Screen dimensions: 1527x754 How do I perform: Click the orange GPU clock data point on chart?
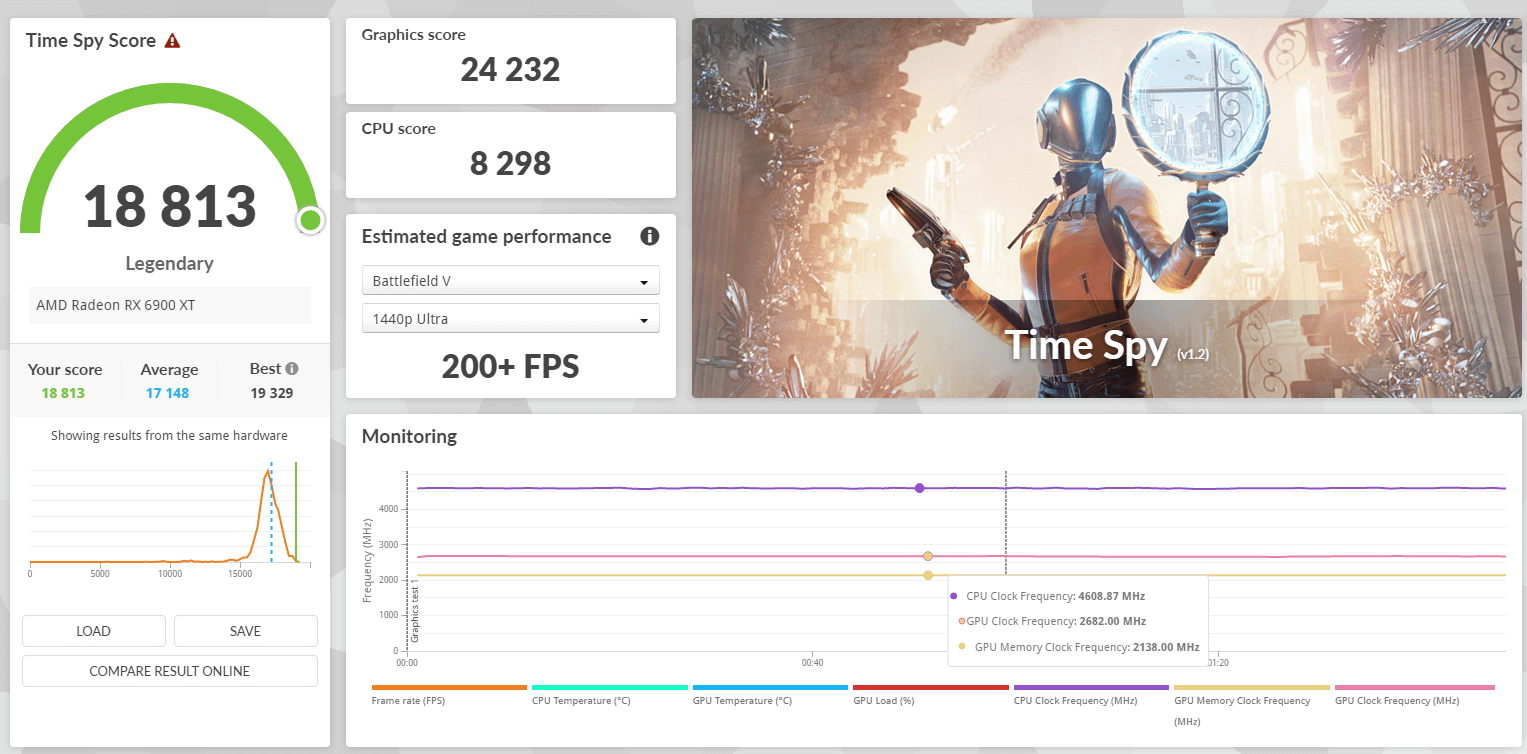pos(928,556)
